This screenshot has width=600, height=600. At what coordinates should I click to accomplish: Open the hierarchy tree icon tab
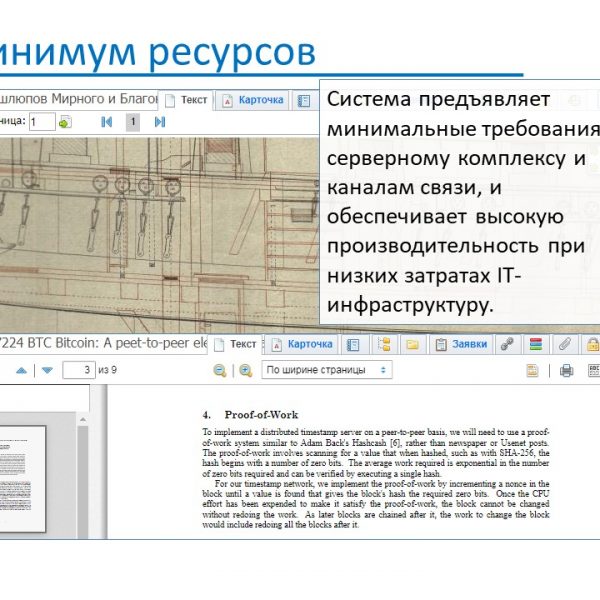tap(383, 345)
